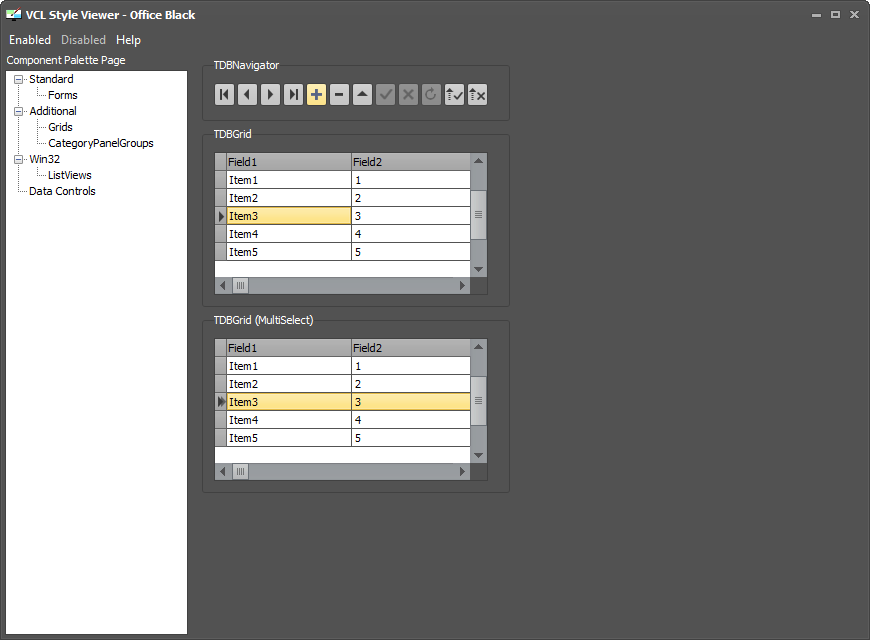870x640 pixels.
Task: Click the Field1 column header in first TDBGrid
Action: pyautogui.click(x=289, y=162)
